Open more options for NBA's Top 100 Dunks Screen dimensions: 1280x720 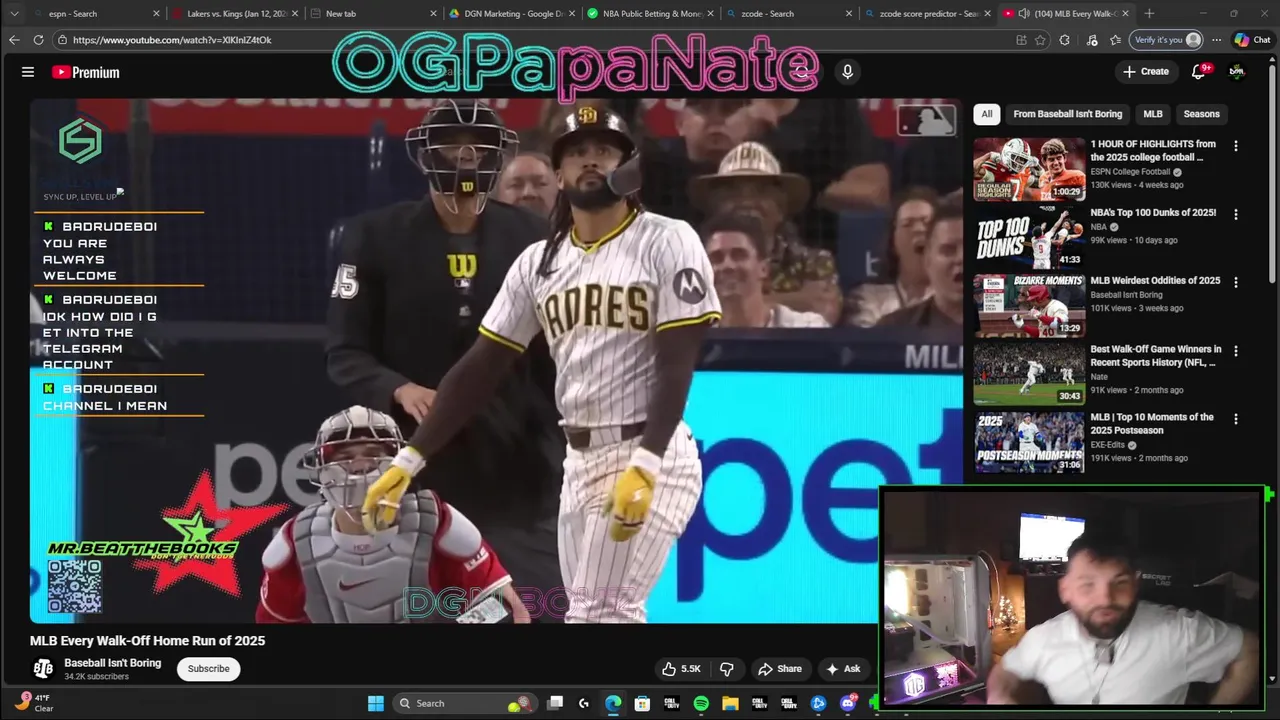pyautogui.click(x=1235, y=214)
